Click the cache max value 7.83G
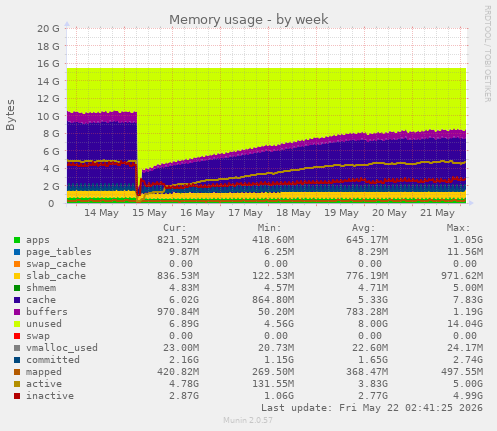This screenshot has height=431, width=497. tap(468, 300)
